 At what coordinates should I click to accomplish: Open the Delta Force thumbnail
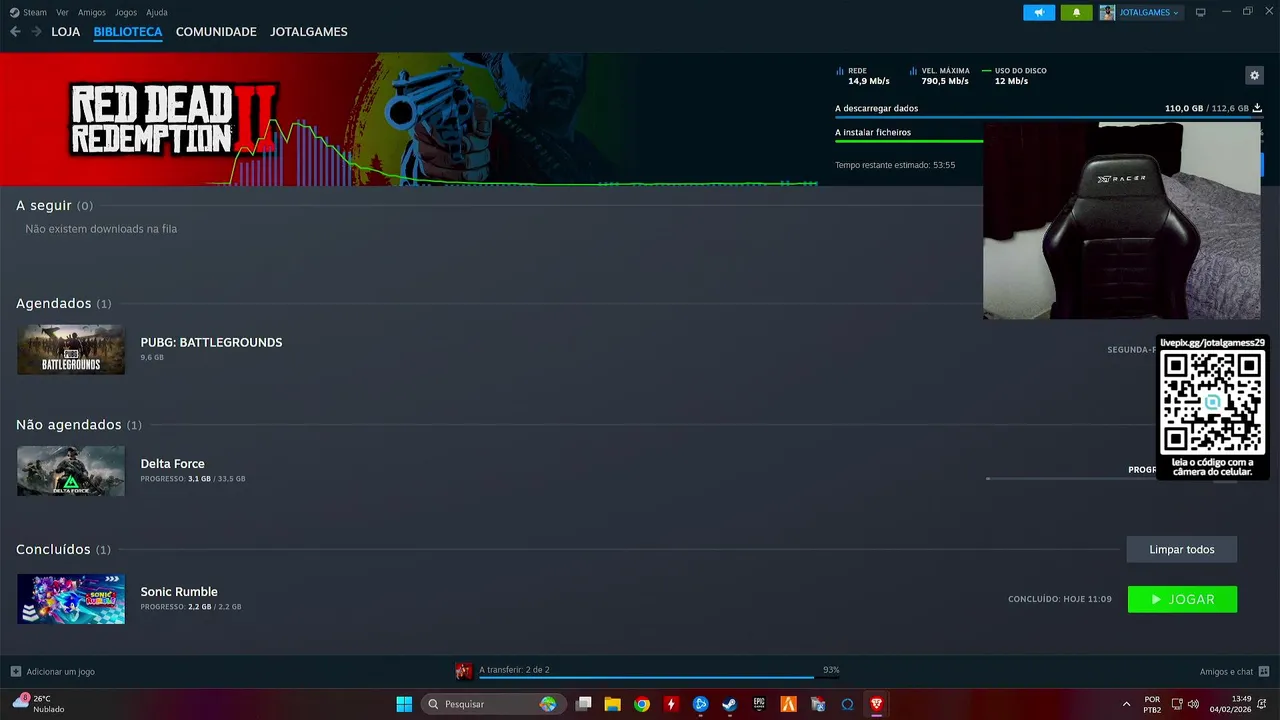pyautogui.click(x=71, y=471)
